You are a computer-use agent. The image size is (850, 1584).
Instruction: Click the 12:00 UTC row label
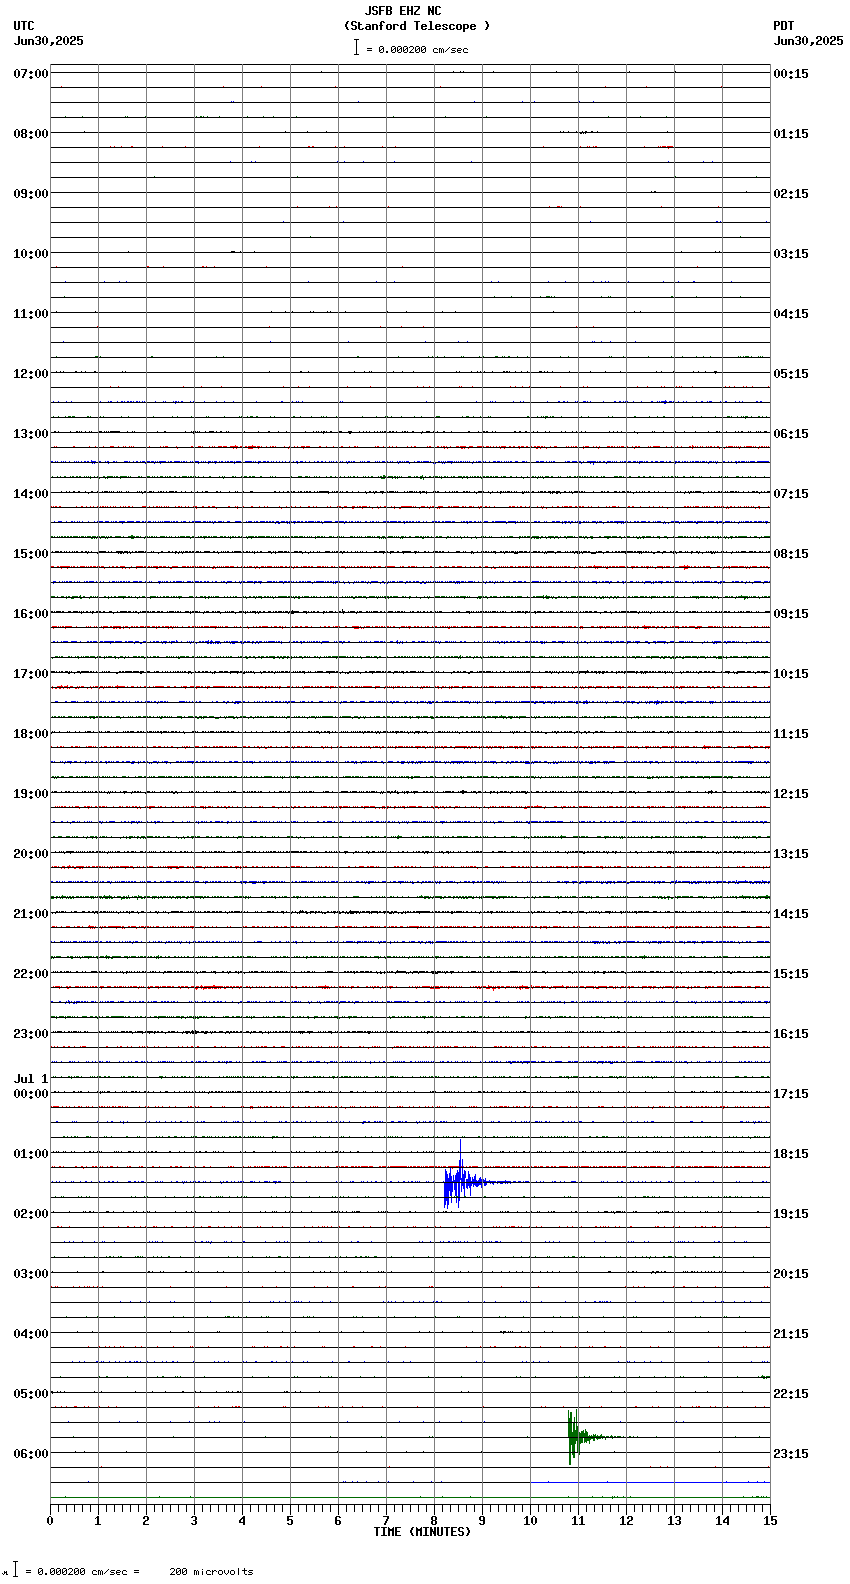pos(31,374)
